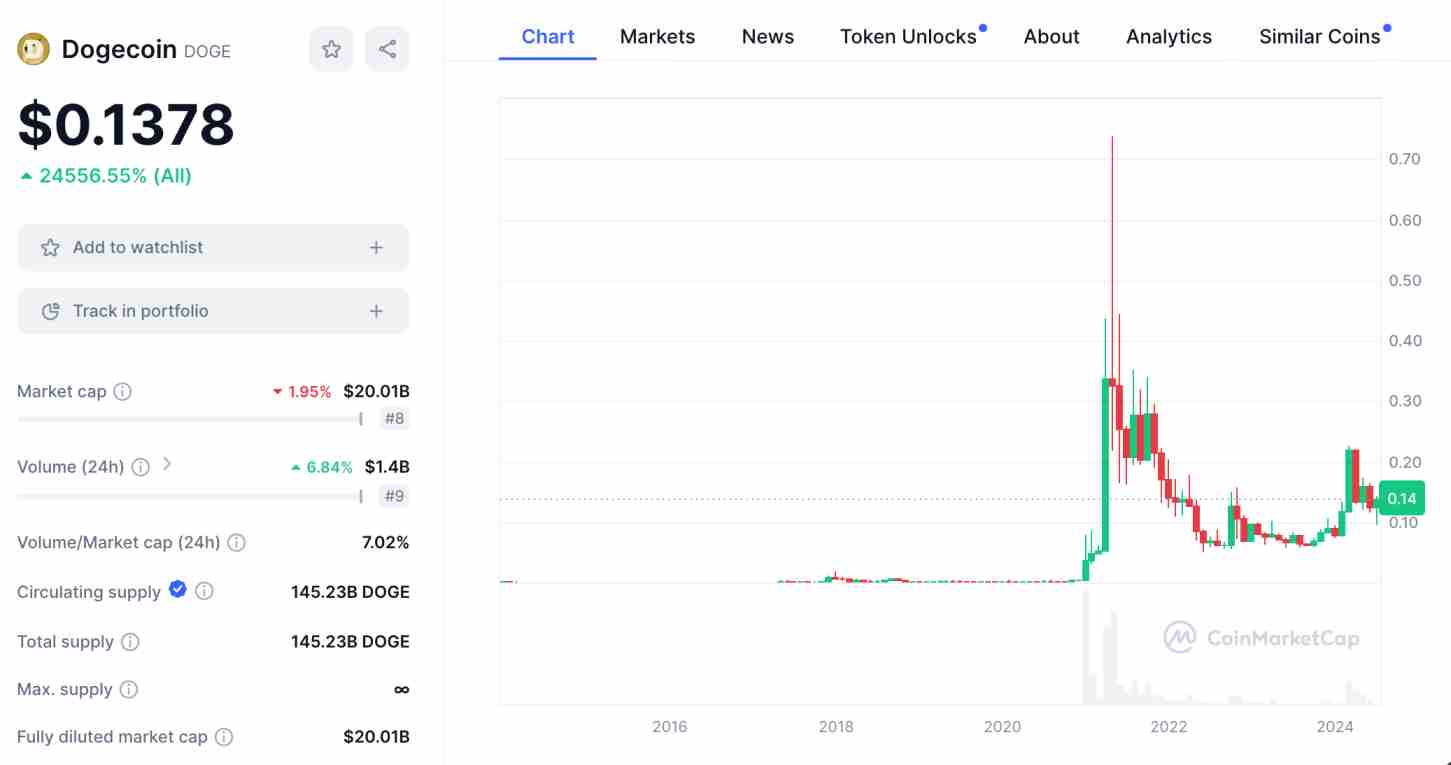Open the Token Unlocks tab

(908, 37)
